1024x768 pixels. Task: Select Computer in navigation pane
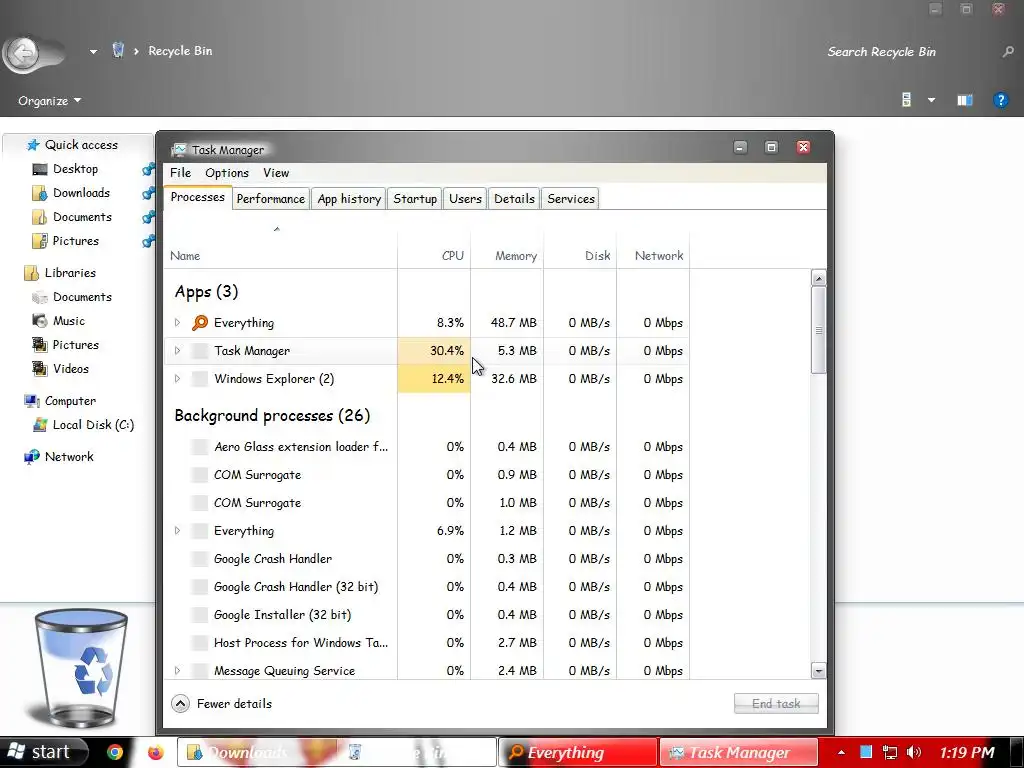[70, 401]
